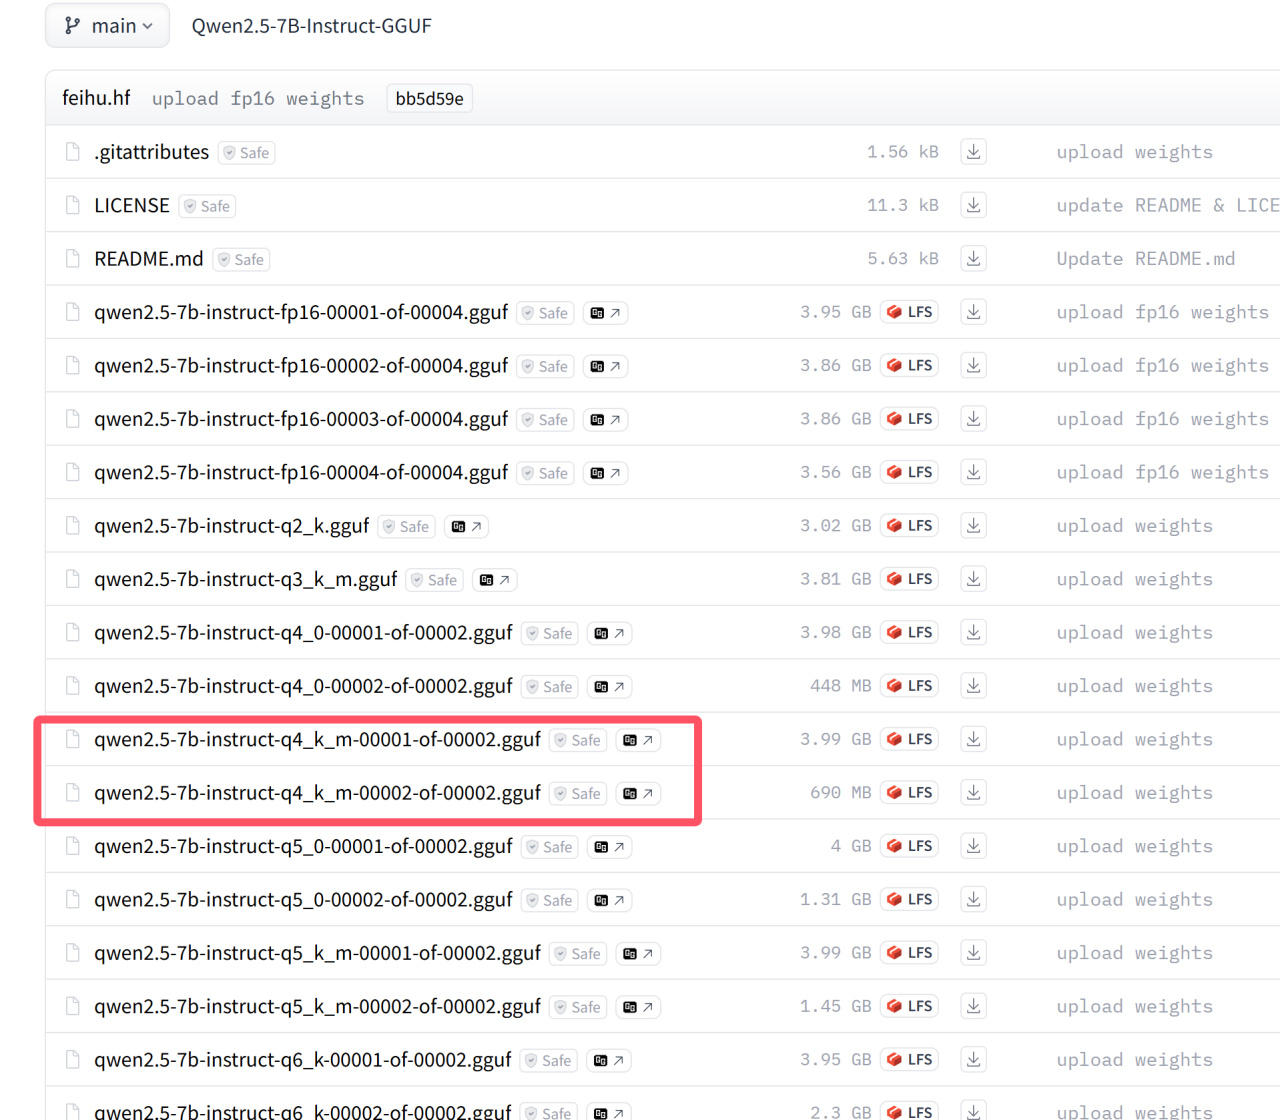The height and width of the screenshot is (1120, 1280).
Task: Open the main branch dropdown
Action: click(x=107, y=26)
